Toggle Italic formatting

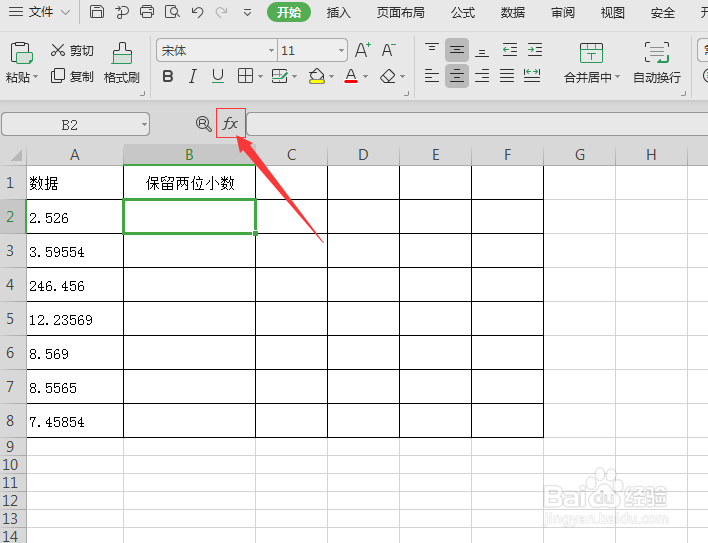(x=193, y=76)
